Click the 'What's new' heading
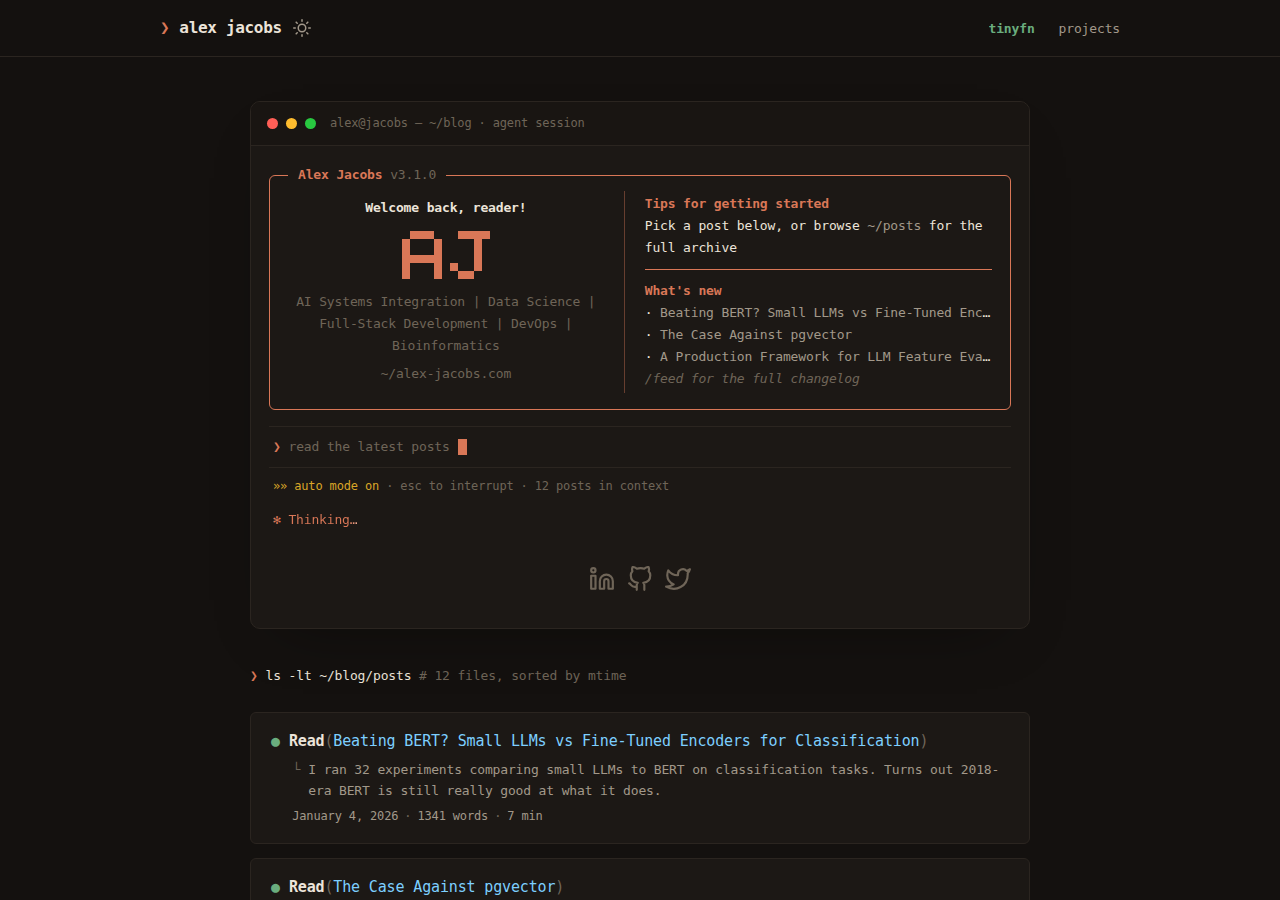Screen dimensions: 1280x900 tap(683, 290)
